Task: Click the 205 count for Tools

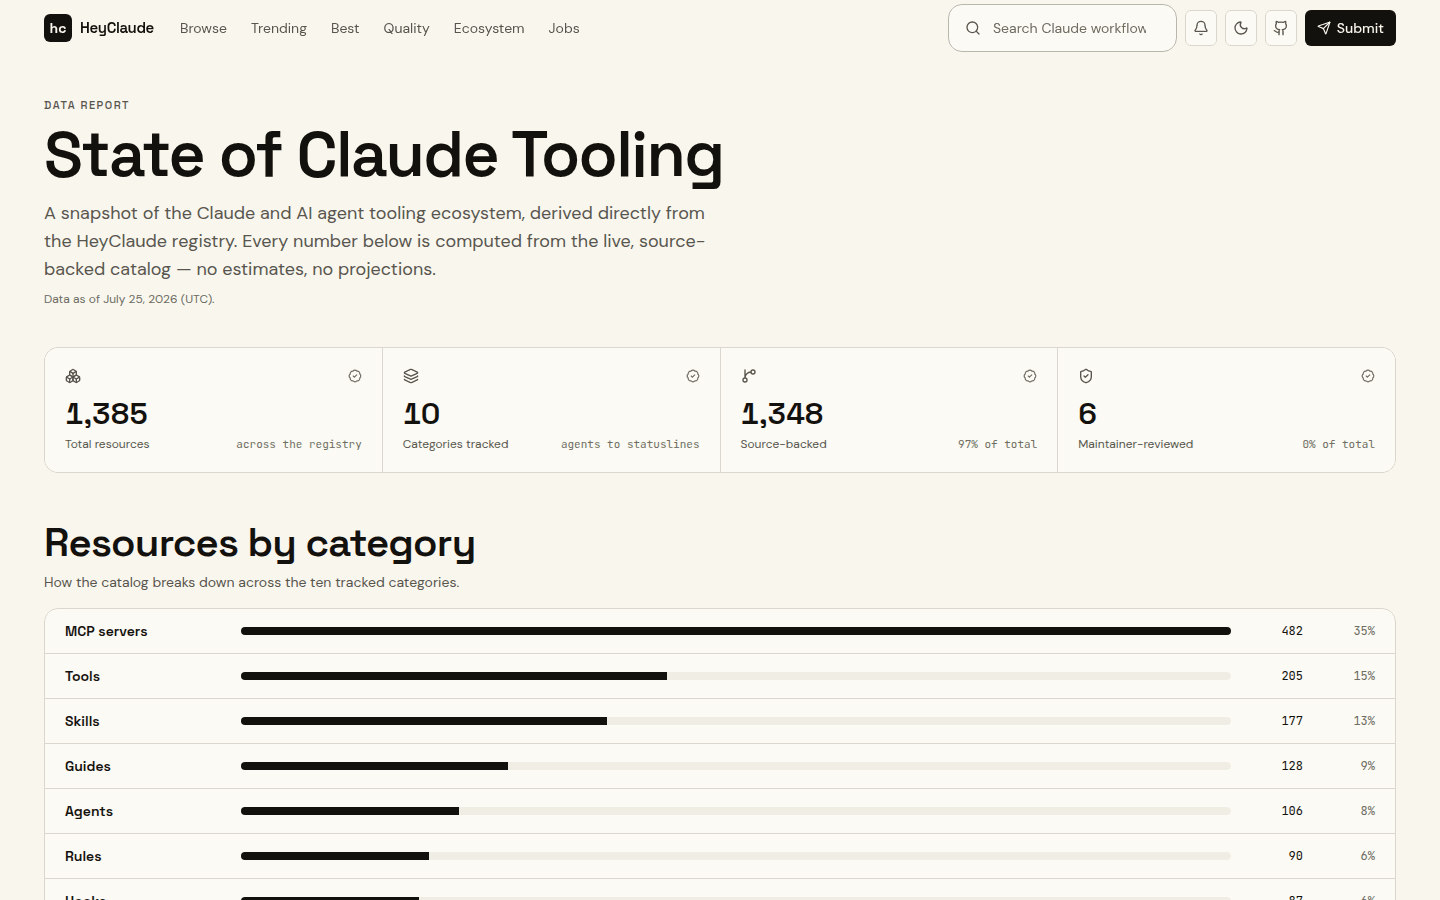Action: coord(1292,676)
